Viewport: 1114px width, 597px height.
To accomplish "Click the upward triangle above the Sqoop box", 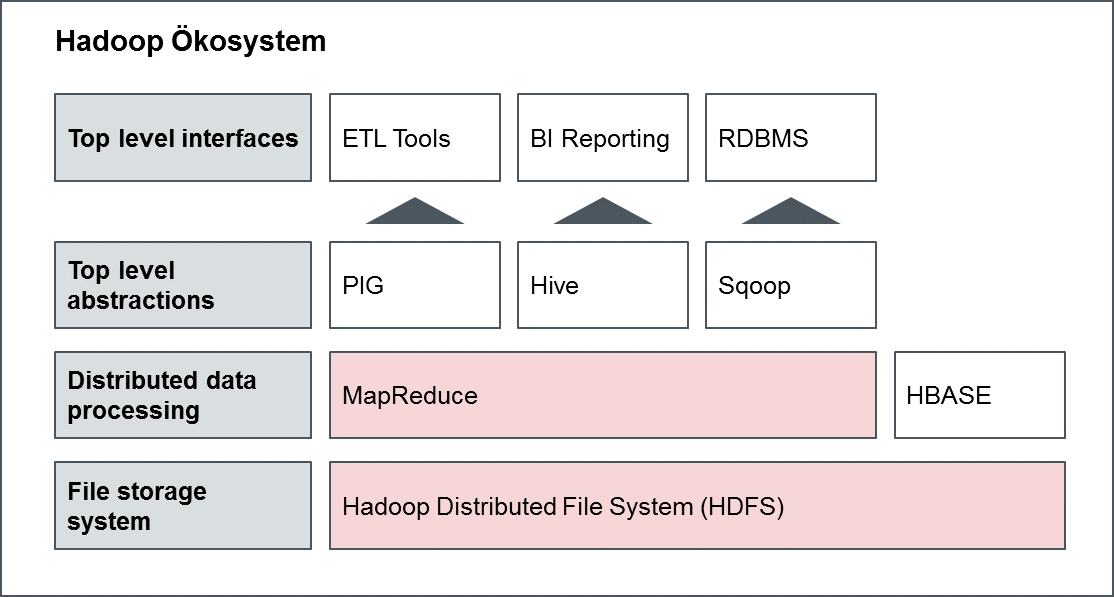I will 791,213.
